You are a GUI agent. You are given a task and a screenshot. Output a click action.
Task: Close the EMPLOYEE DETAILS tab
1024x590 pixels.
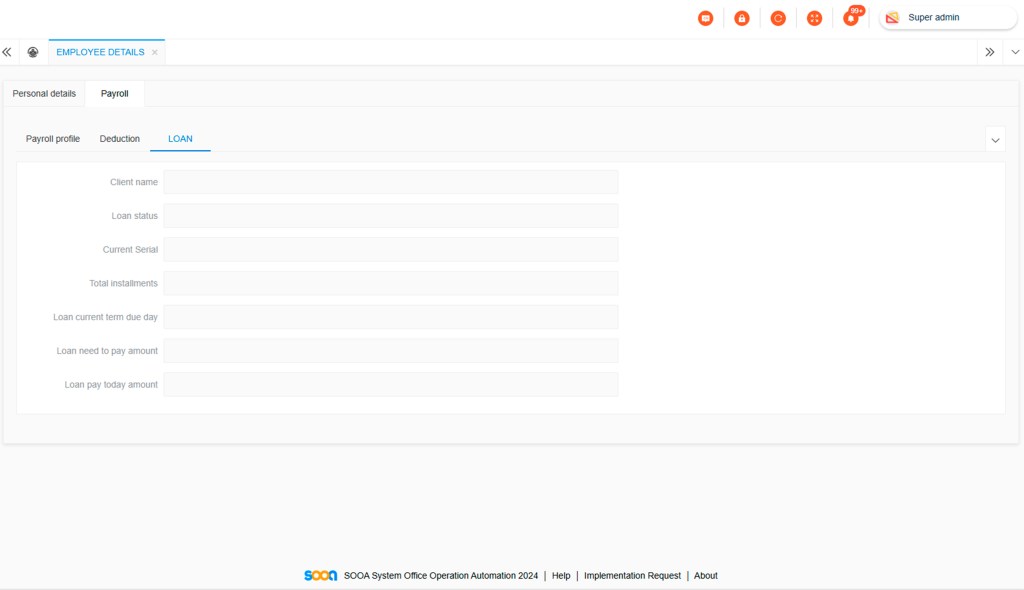(155, 52)
